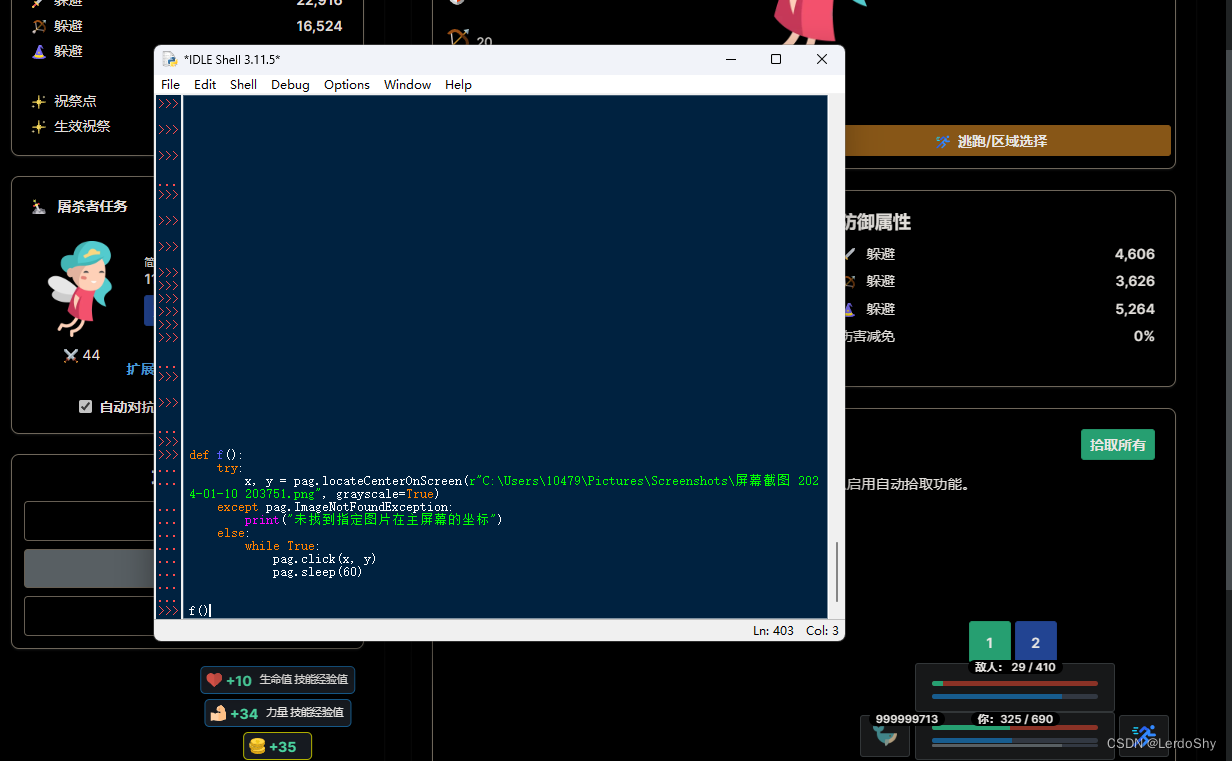This screenshot has height=761, width=1232.
Task: Switch to enemy tab 1
Action: [989, 640]
